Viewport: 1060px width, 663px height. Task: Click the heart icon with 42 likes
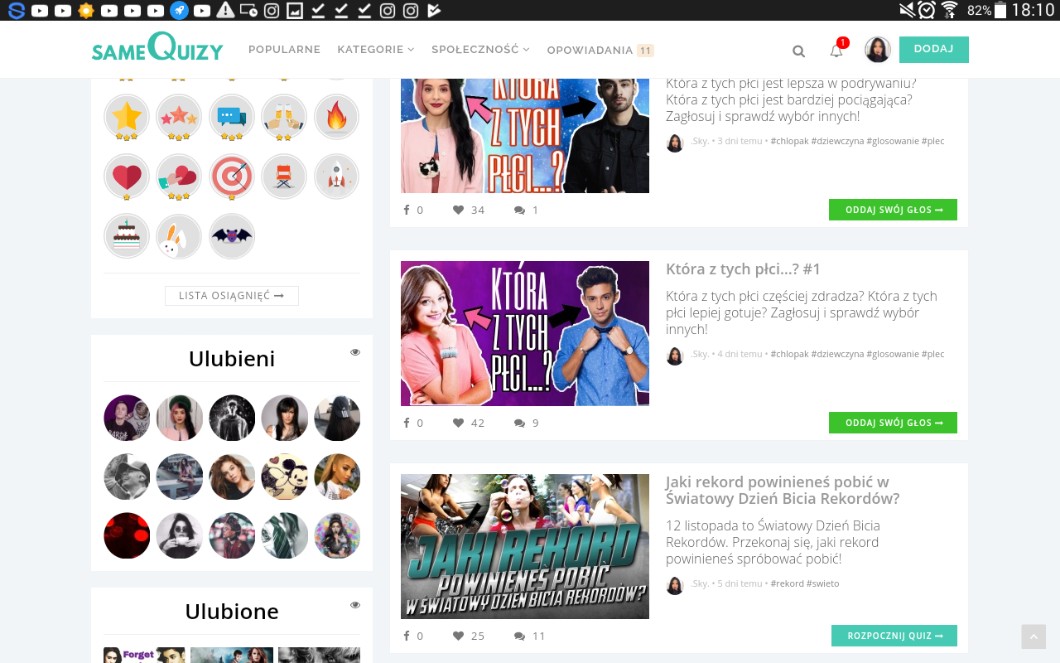458,423
